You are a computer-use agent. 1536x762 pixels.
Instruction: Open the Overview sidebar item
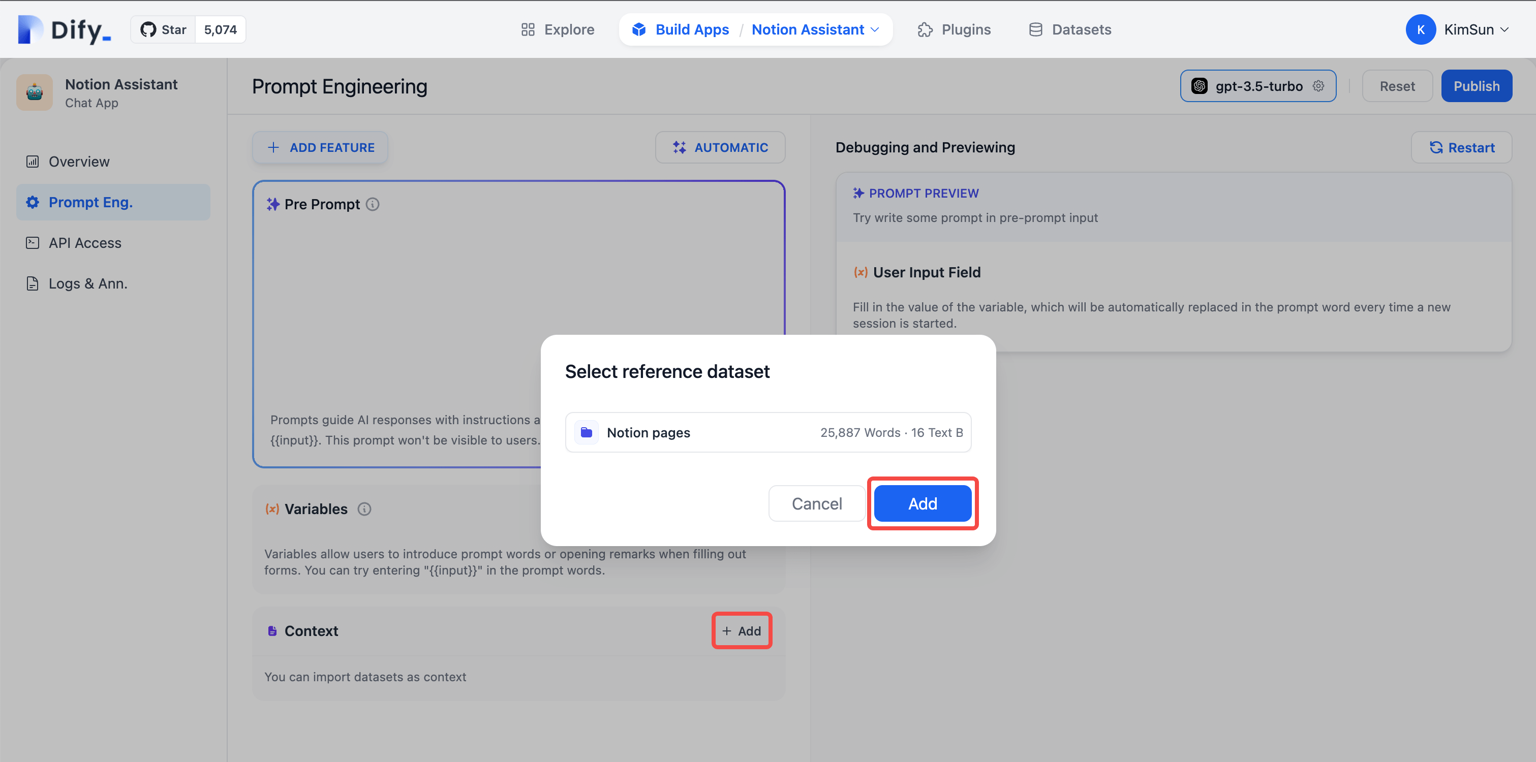pos(113,161)
